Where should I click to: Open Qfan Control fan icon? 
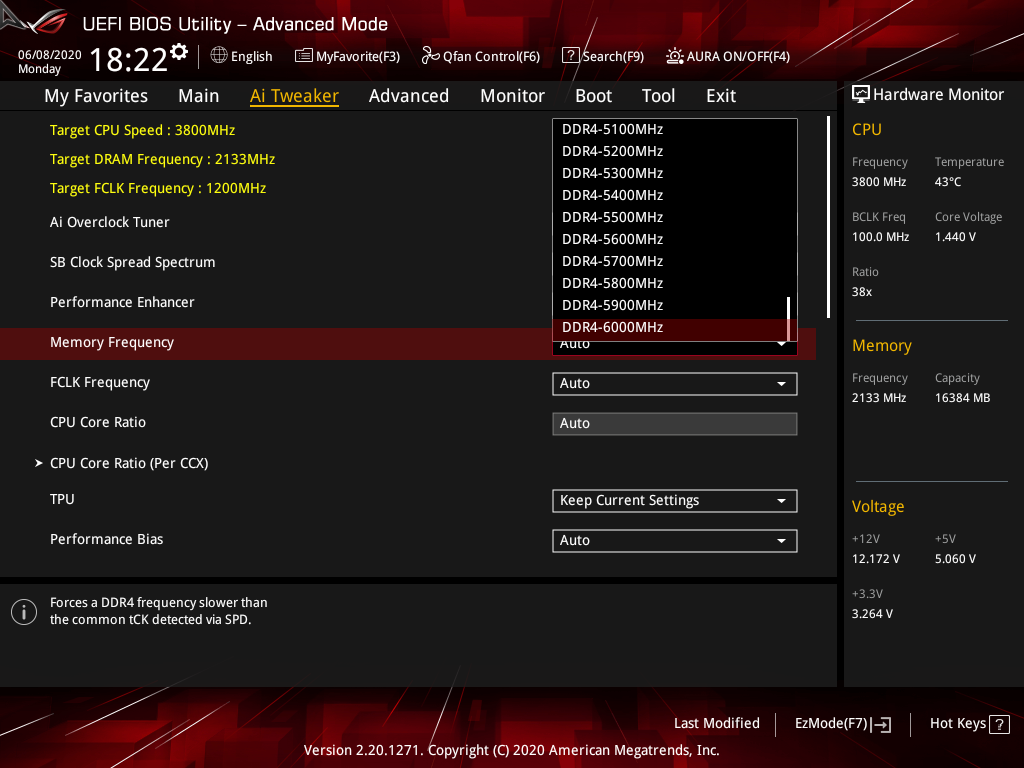(430, 56)
